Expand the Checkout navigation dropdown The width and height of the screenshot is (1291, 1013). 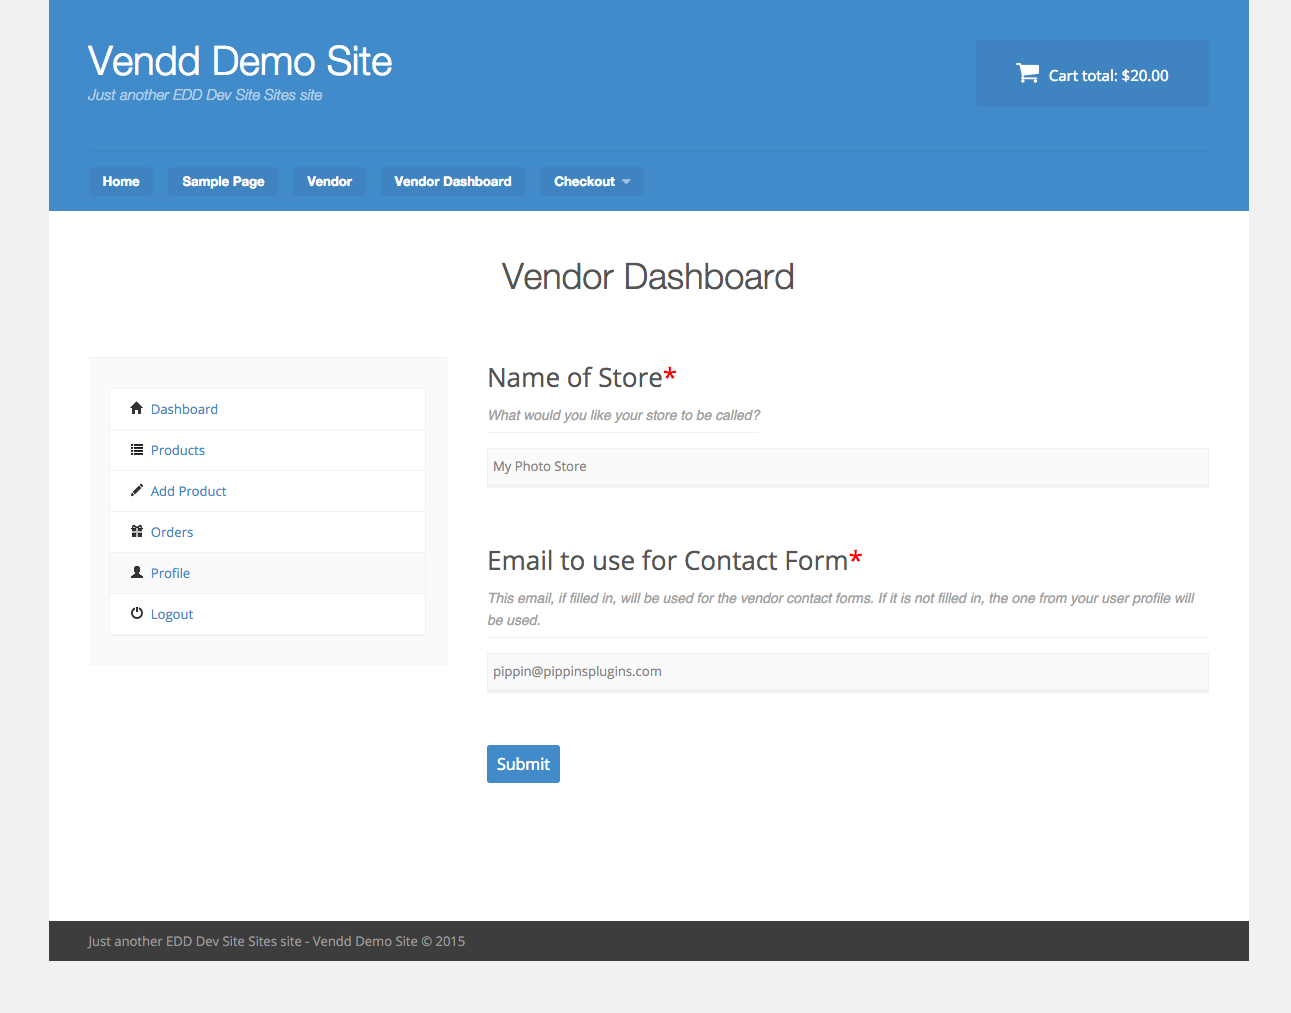591,181
